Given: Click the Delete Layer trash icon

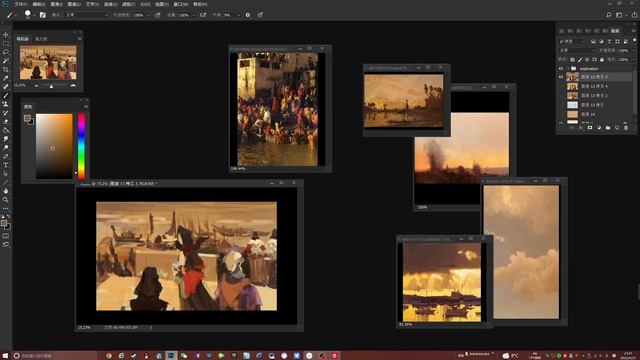Looking at the screenshot, I should pyautogui.click(x=626, y=128).
